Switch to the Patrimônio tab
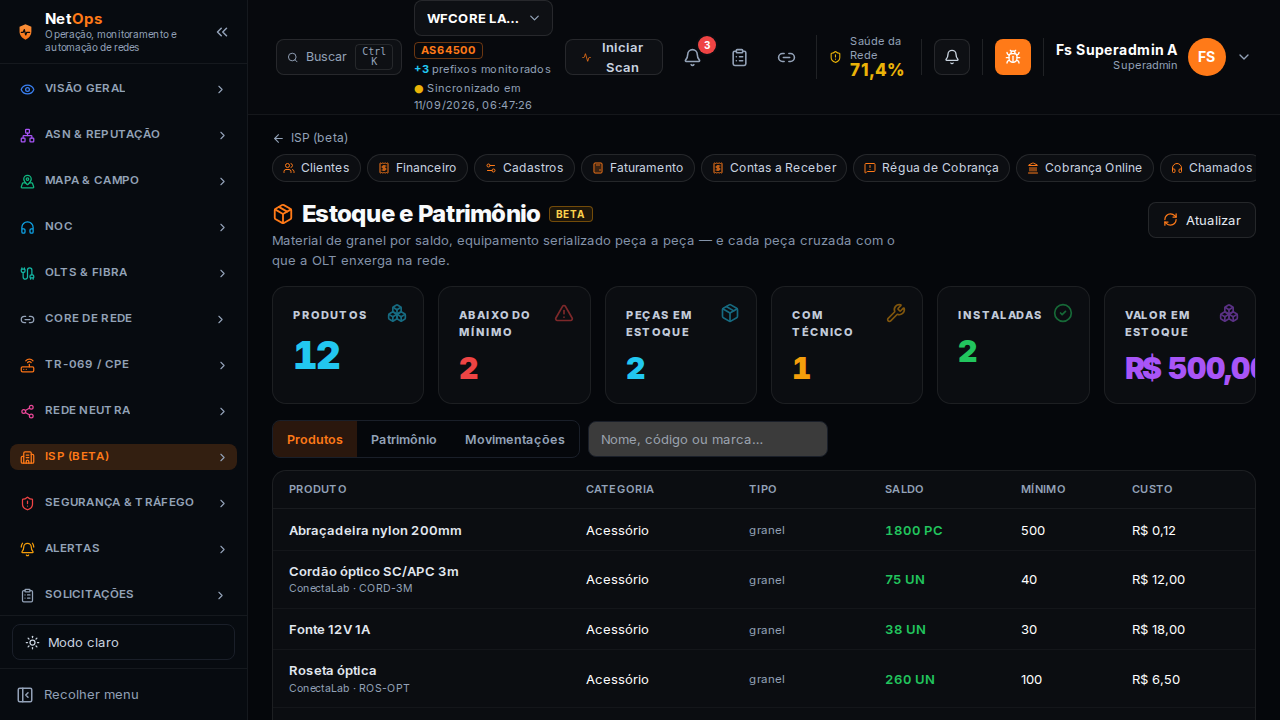Viewport: 1280px width, 720px height. [x=404, y=439]
